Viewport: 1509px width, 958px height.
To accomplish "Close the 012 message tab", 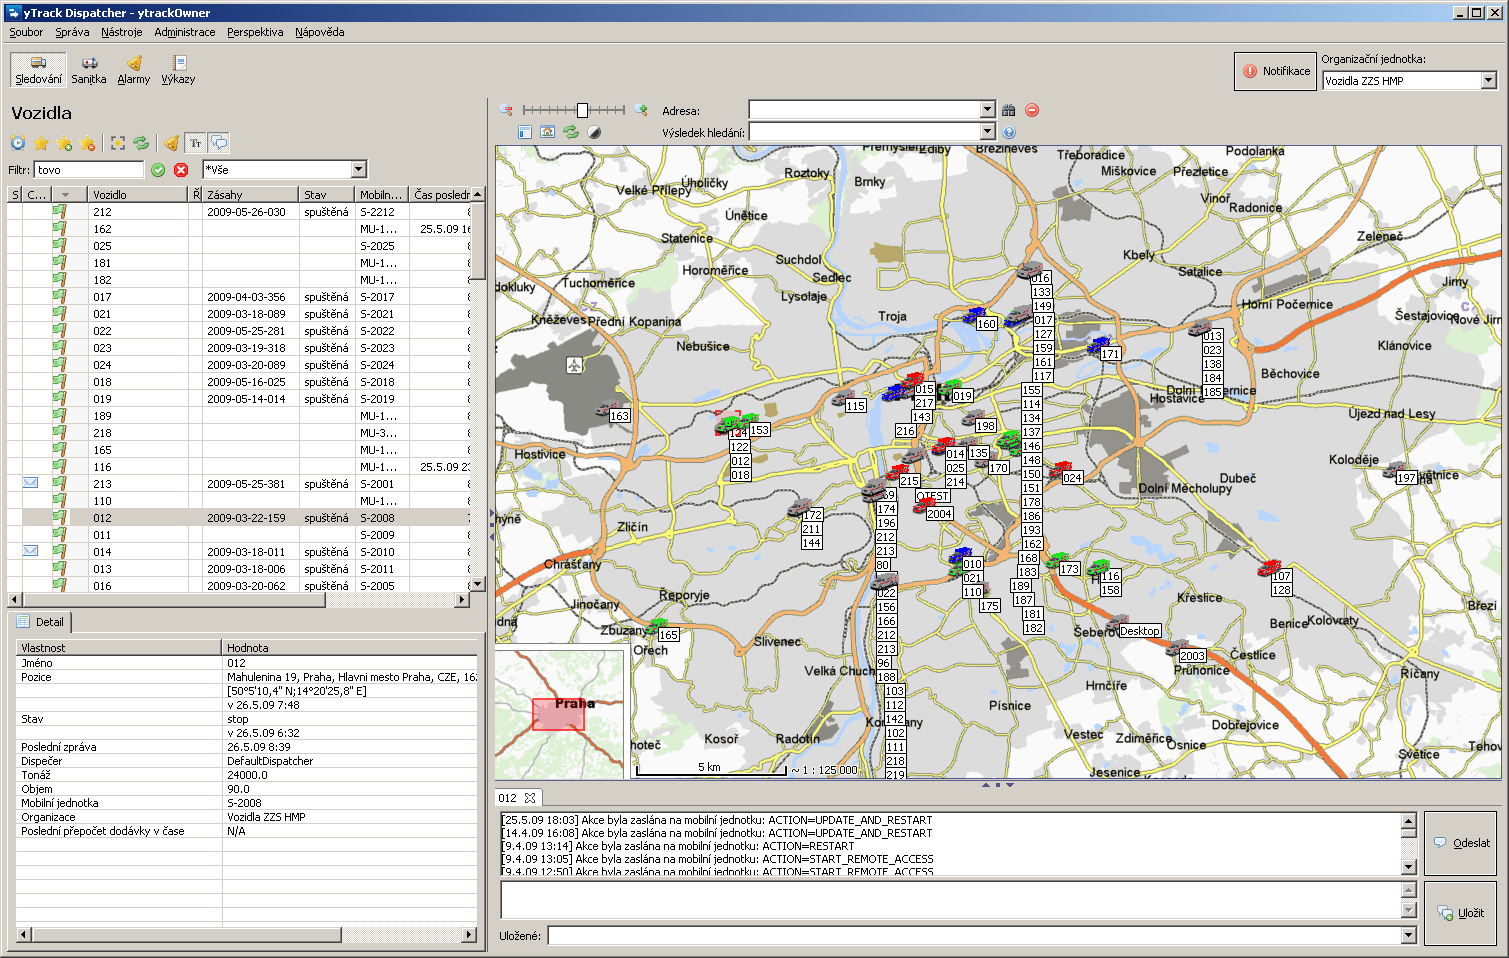I will 530,798.
